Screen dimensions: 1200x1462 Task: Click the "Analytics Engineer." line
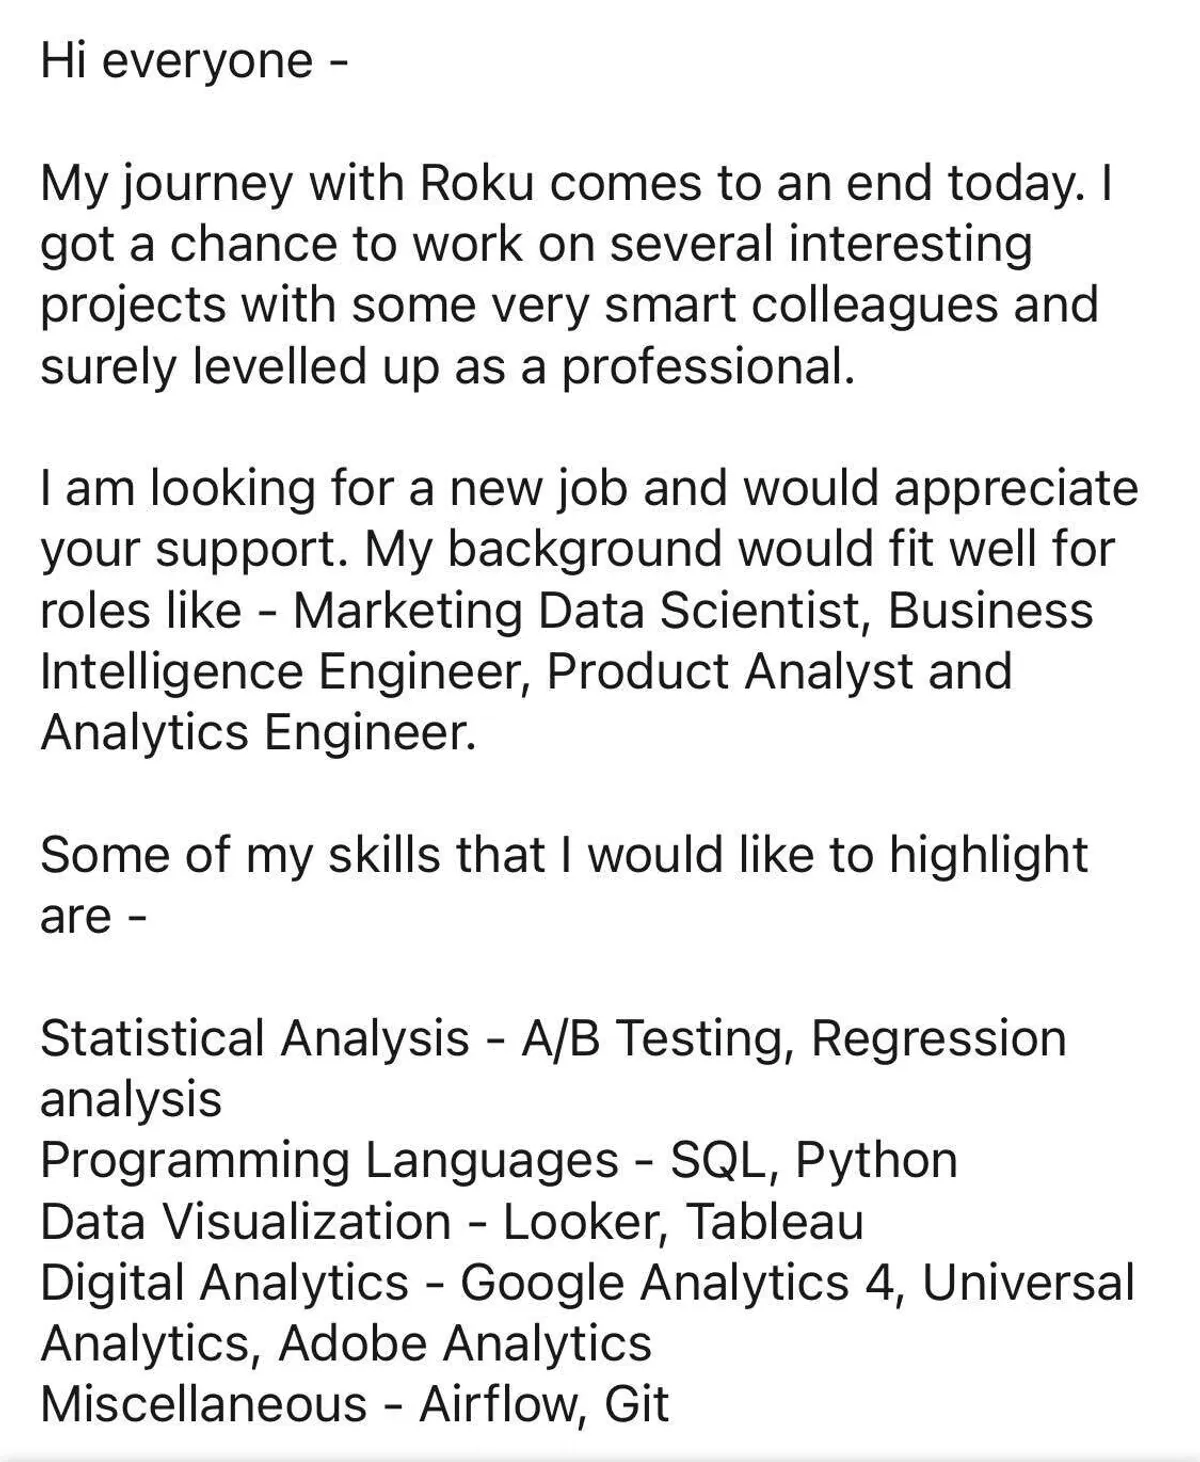coord(258,733)
